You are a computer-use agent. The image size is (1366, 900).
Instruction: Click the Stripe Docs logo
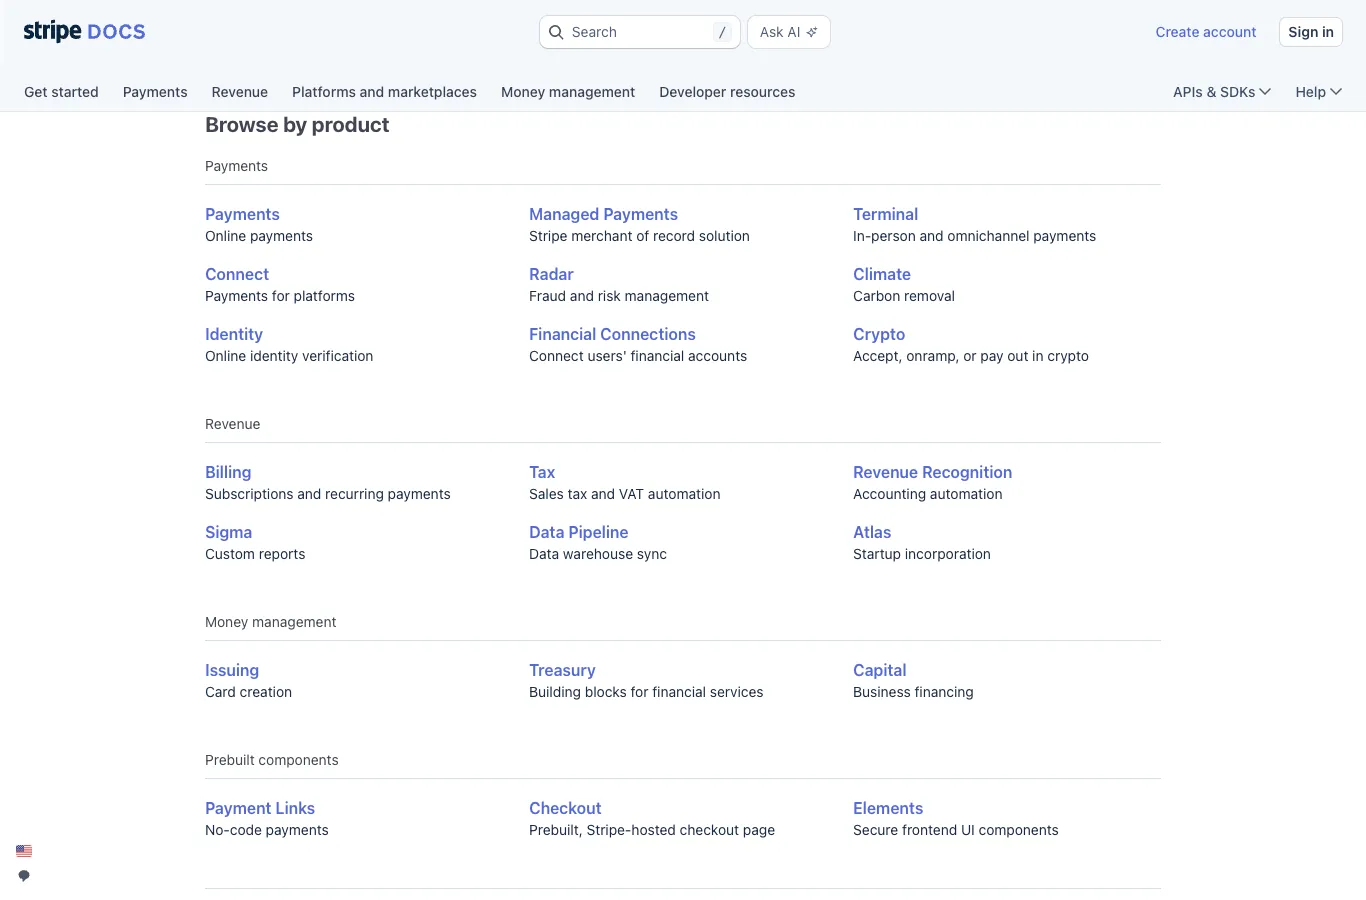[x=84, y=31]
